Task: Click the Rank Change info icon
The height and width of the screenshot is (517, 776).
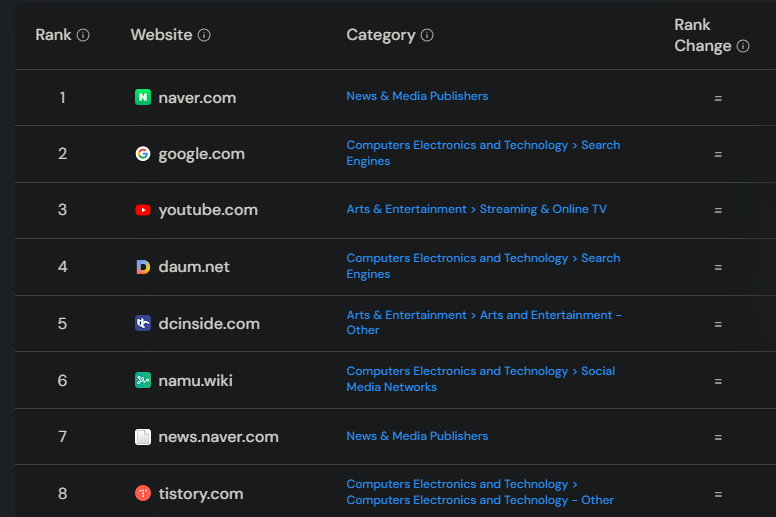Action: point(743,46)
